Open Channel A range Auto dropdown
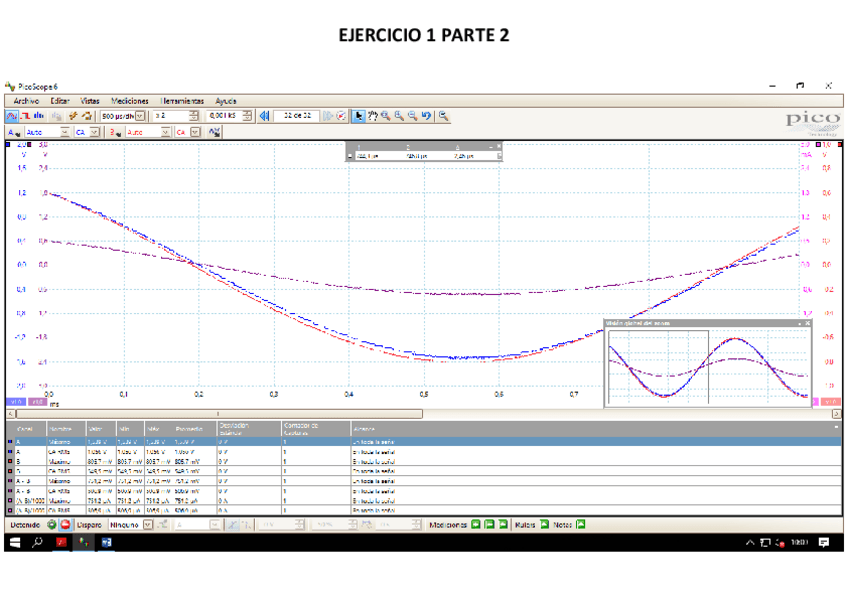848x599 pixels. [x=65, y=132]
